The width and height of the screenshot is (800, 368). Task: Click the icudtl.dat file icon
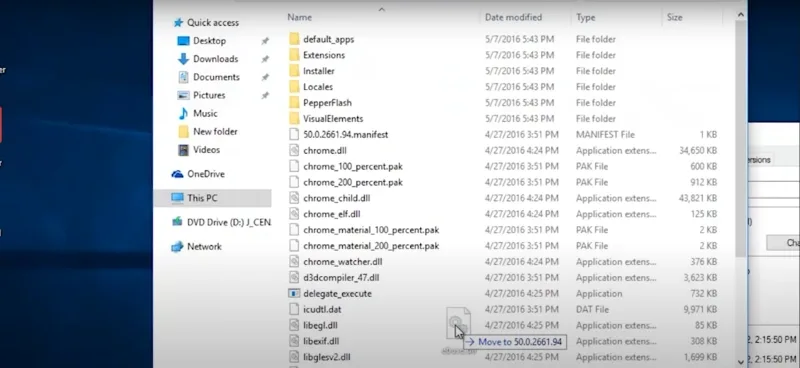click(x=293, y=309)
